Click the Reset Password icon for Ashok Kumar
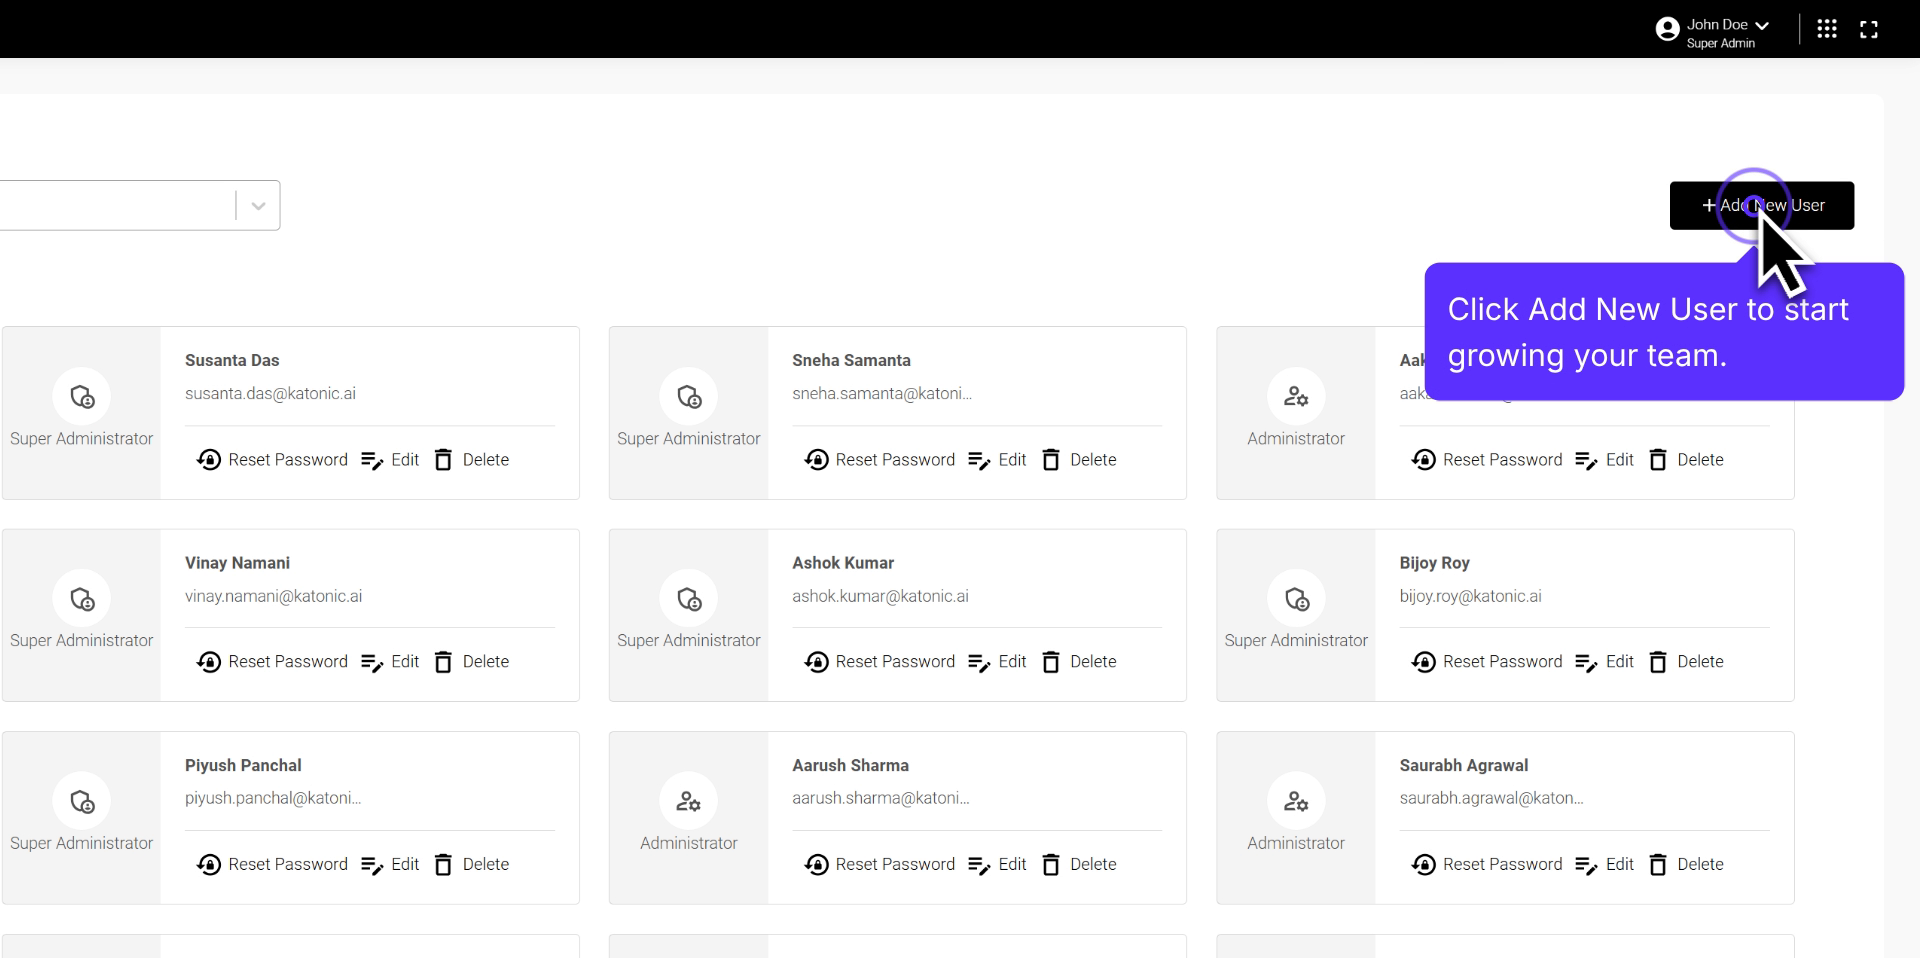Viewport: 1920px width, 958px height. click(816, 662)
